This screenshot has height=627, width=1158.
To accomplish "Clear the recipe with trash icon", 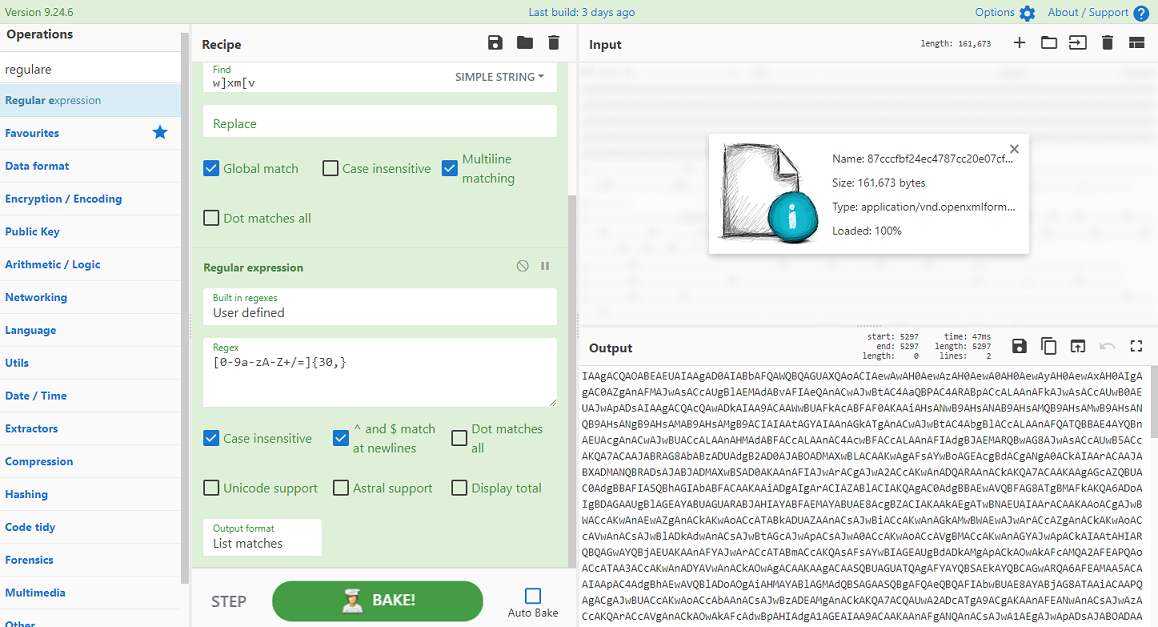I will coord(553,43).
